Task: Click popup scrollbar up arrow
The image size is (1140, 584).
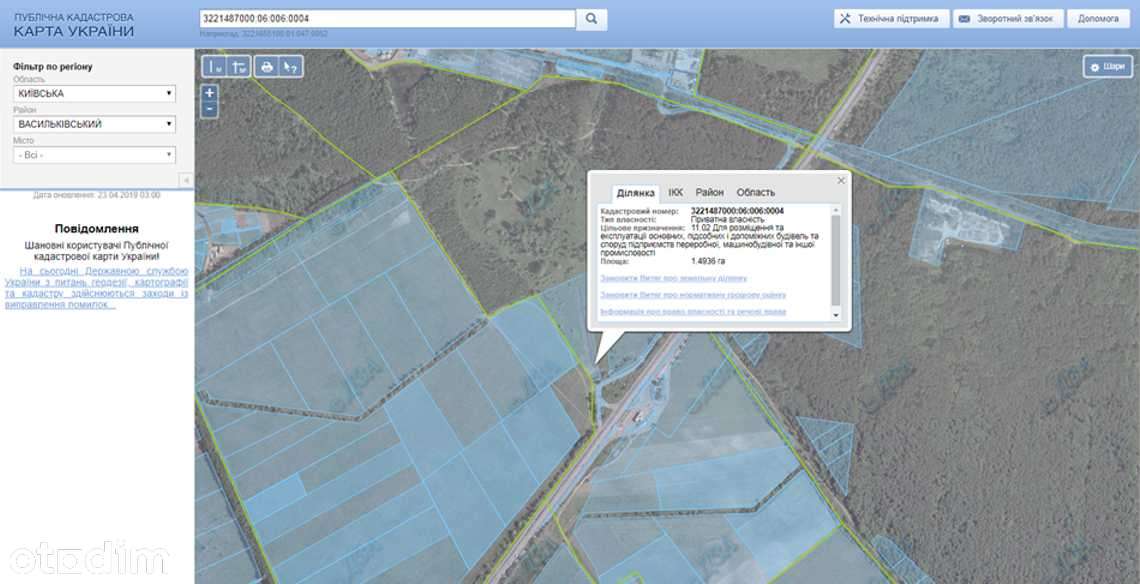Action: pos(835,209)
